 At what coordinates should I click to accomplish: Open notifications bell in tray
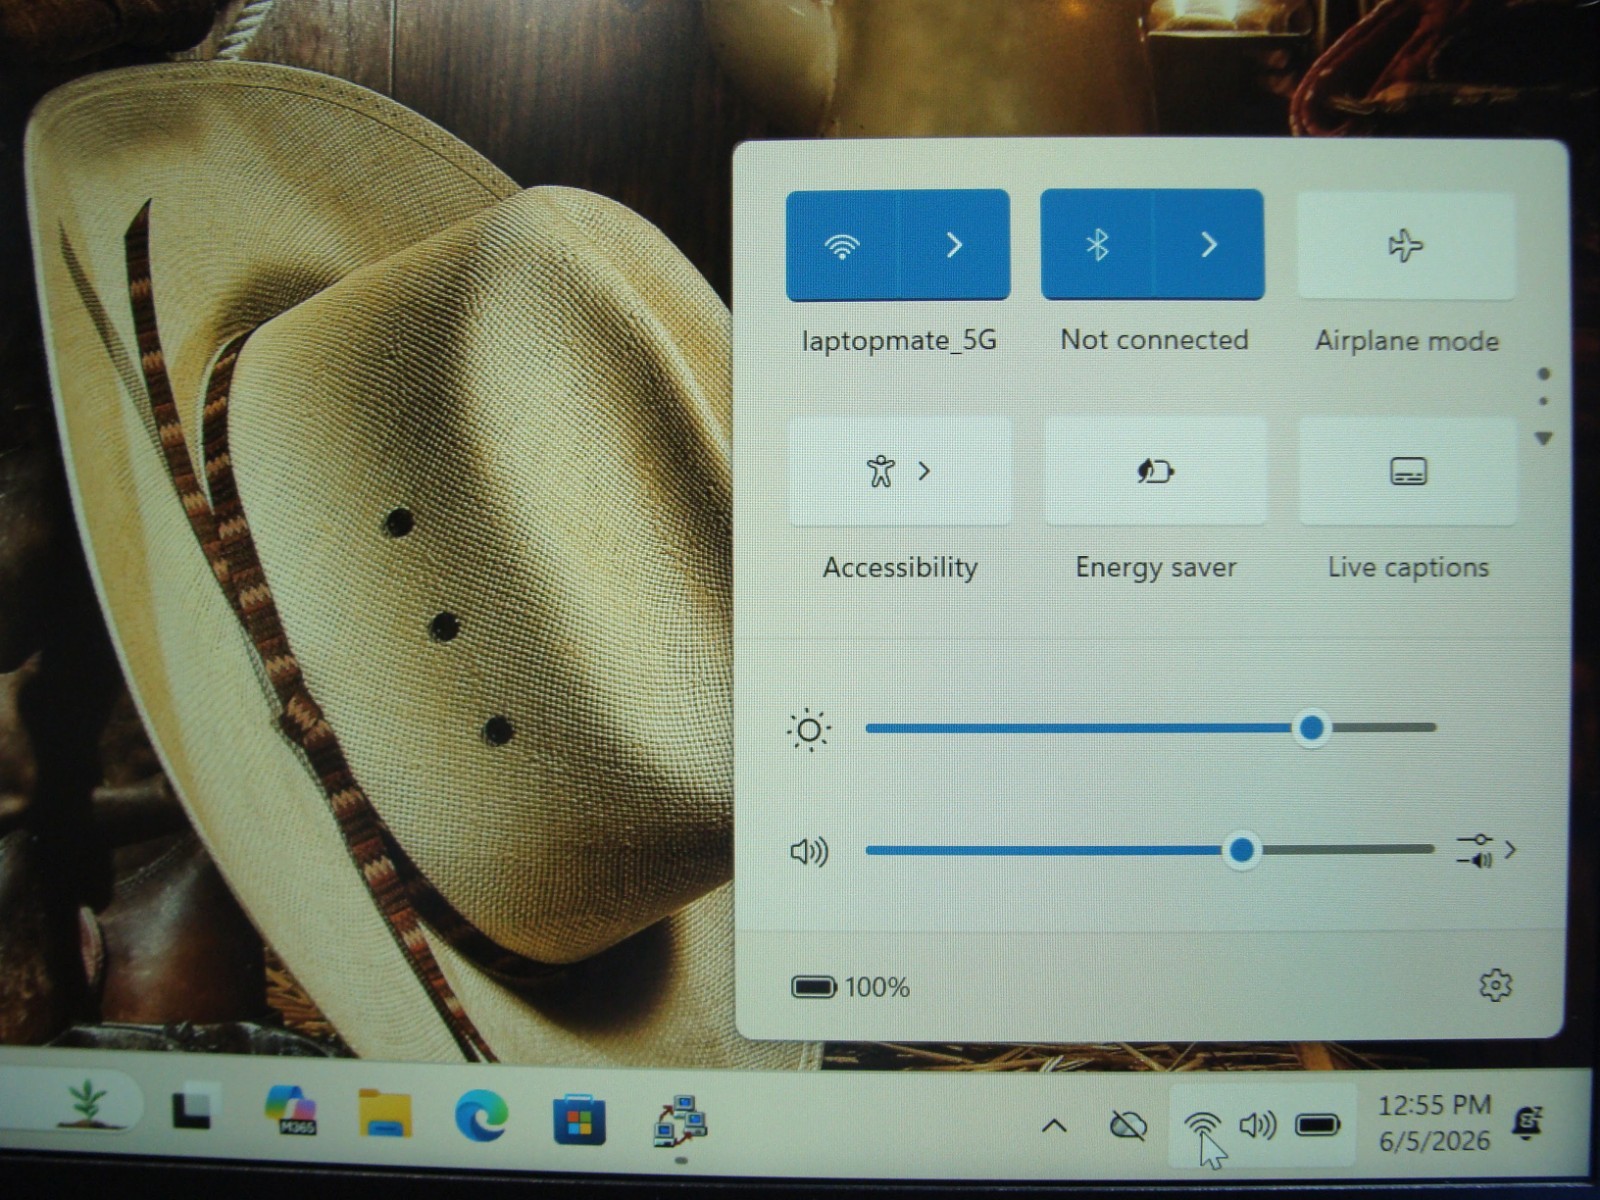tap(1528, 1123)
